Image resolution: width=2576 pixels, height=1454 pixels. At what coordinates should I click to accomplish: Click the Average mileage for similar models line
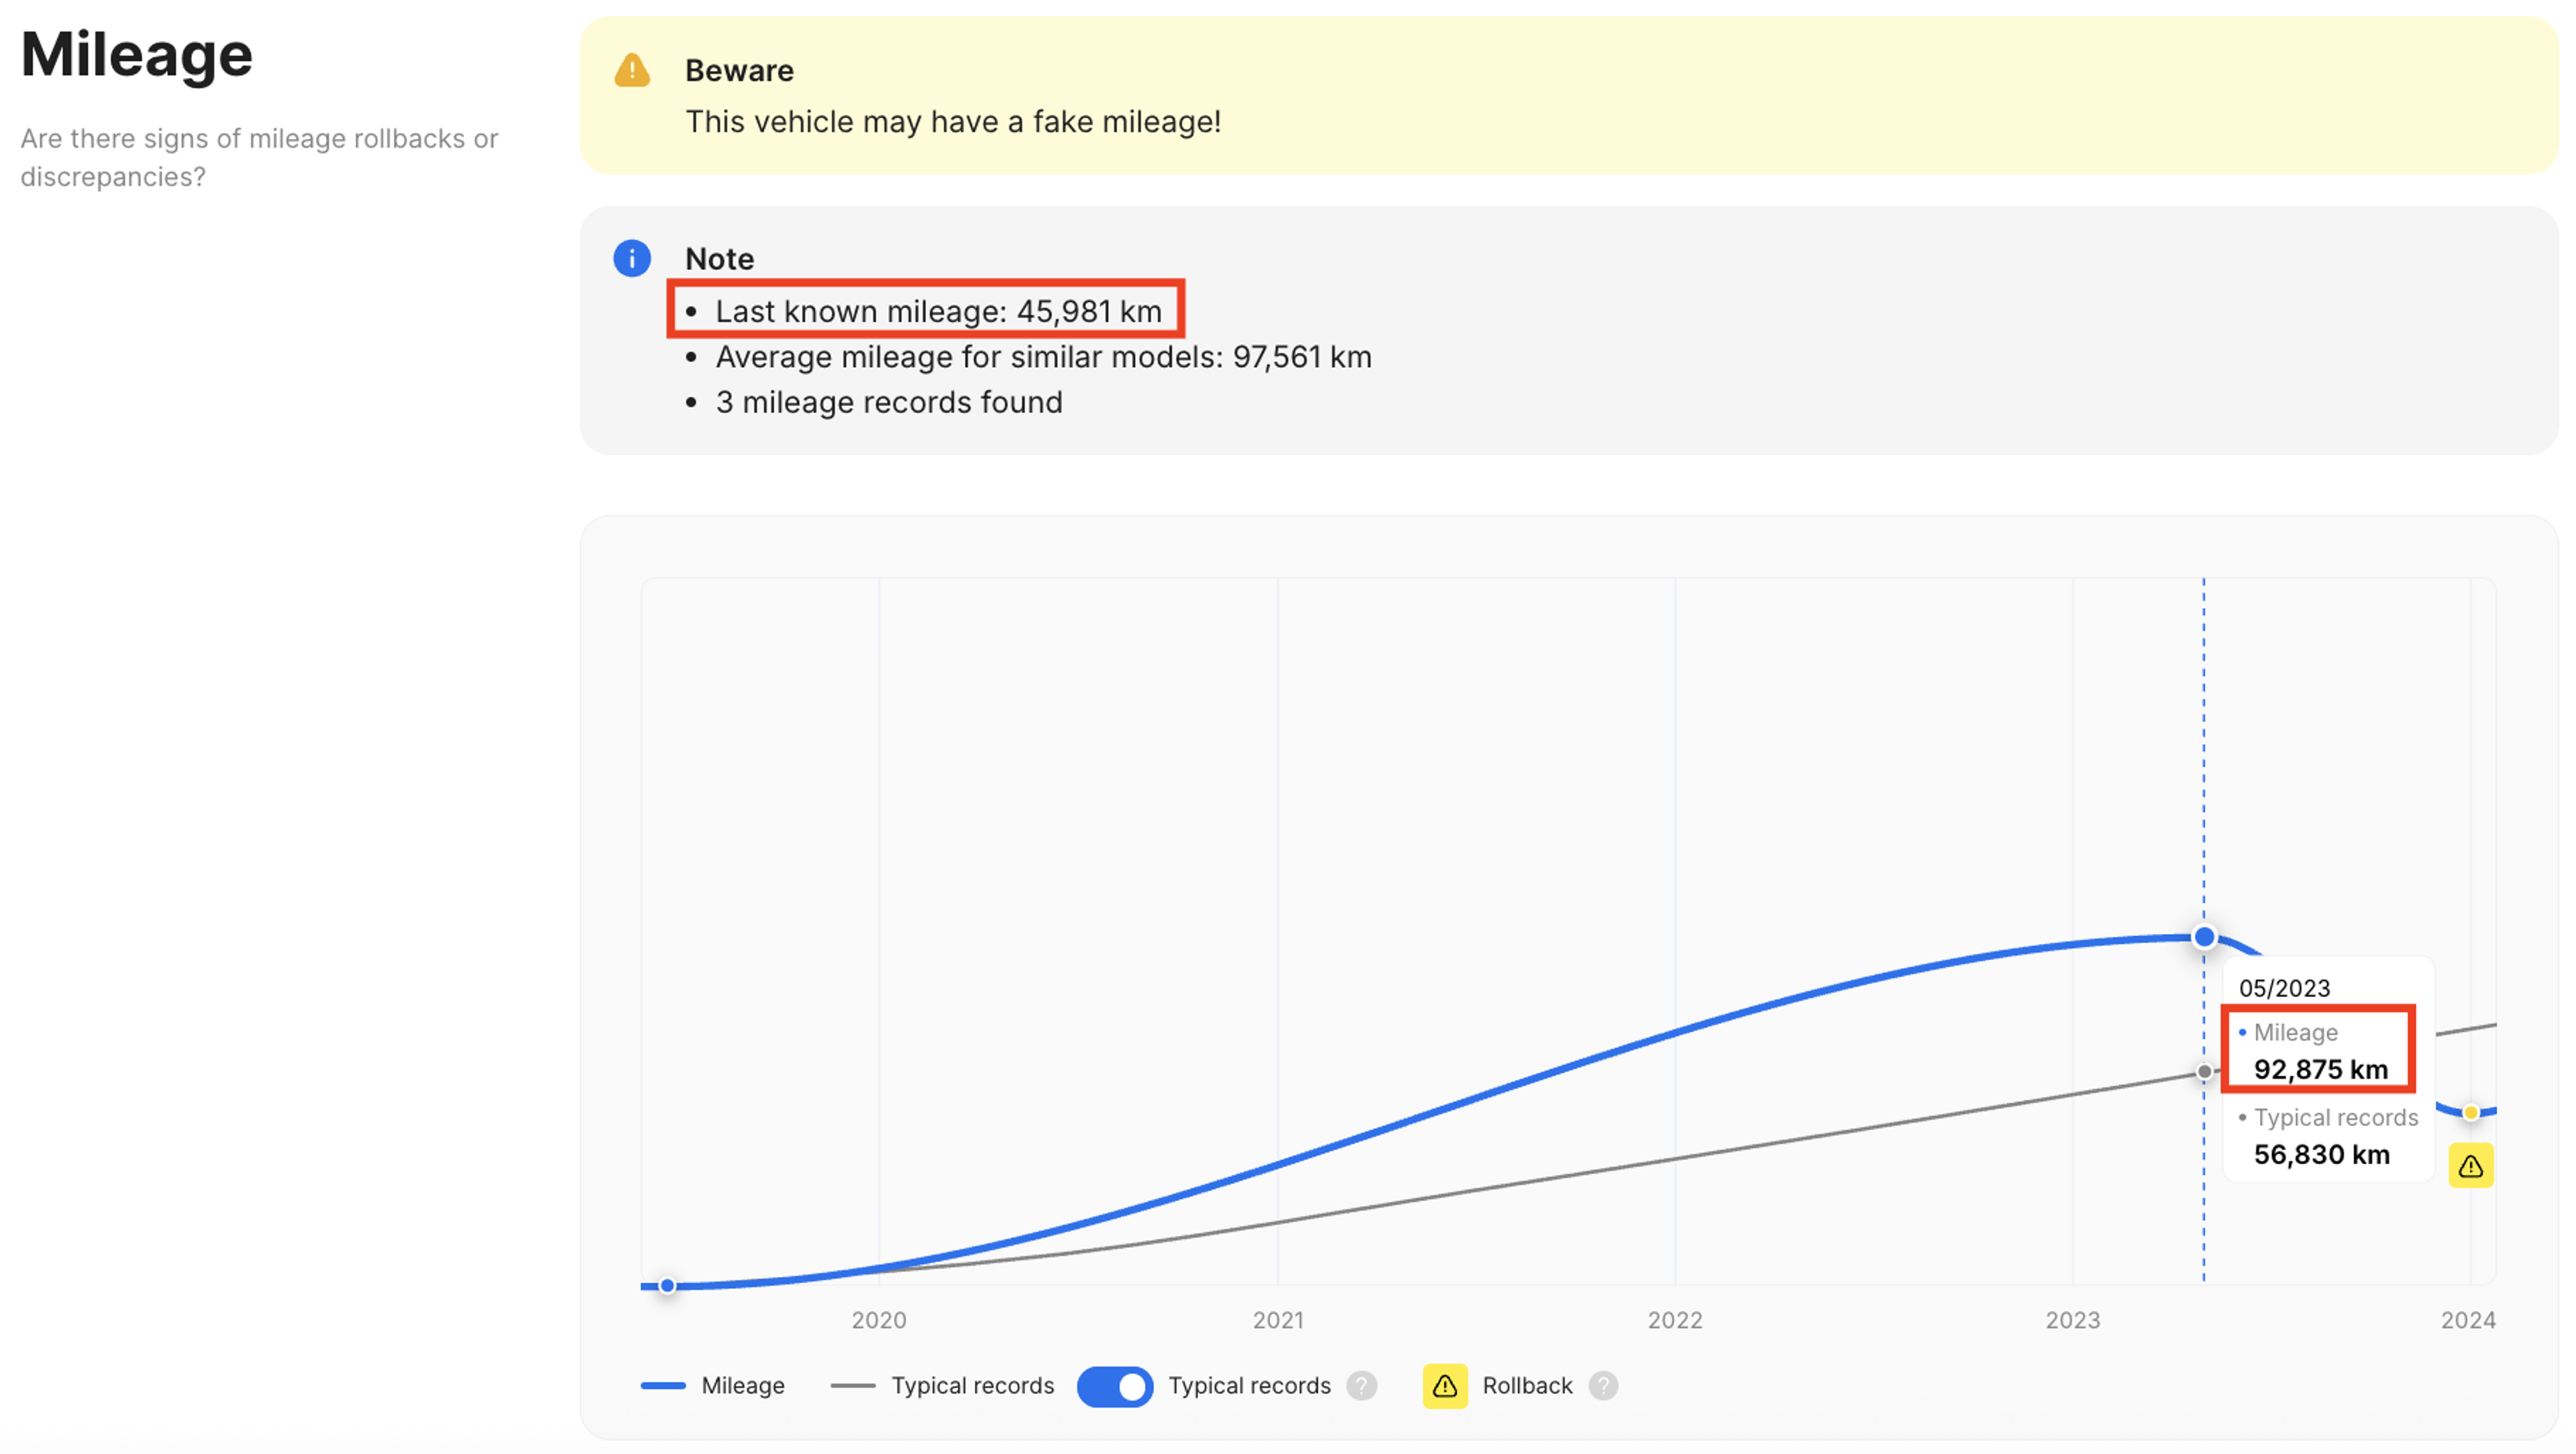[x=1042, y=357]
